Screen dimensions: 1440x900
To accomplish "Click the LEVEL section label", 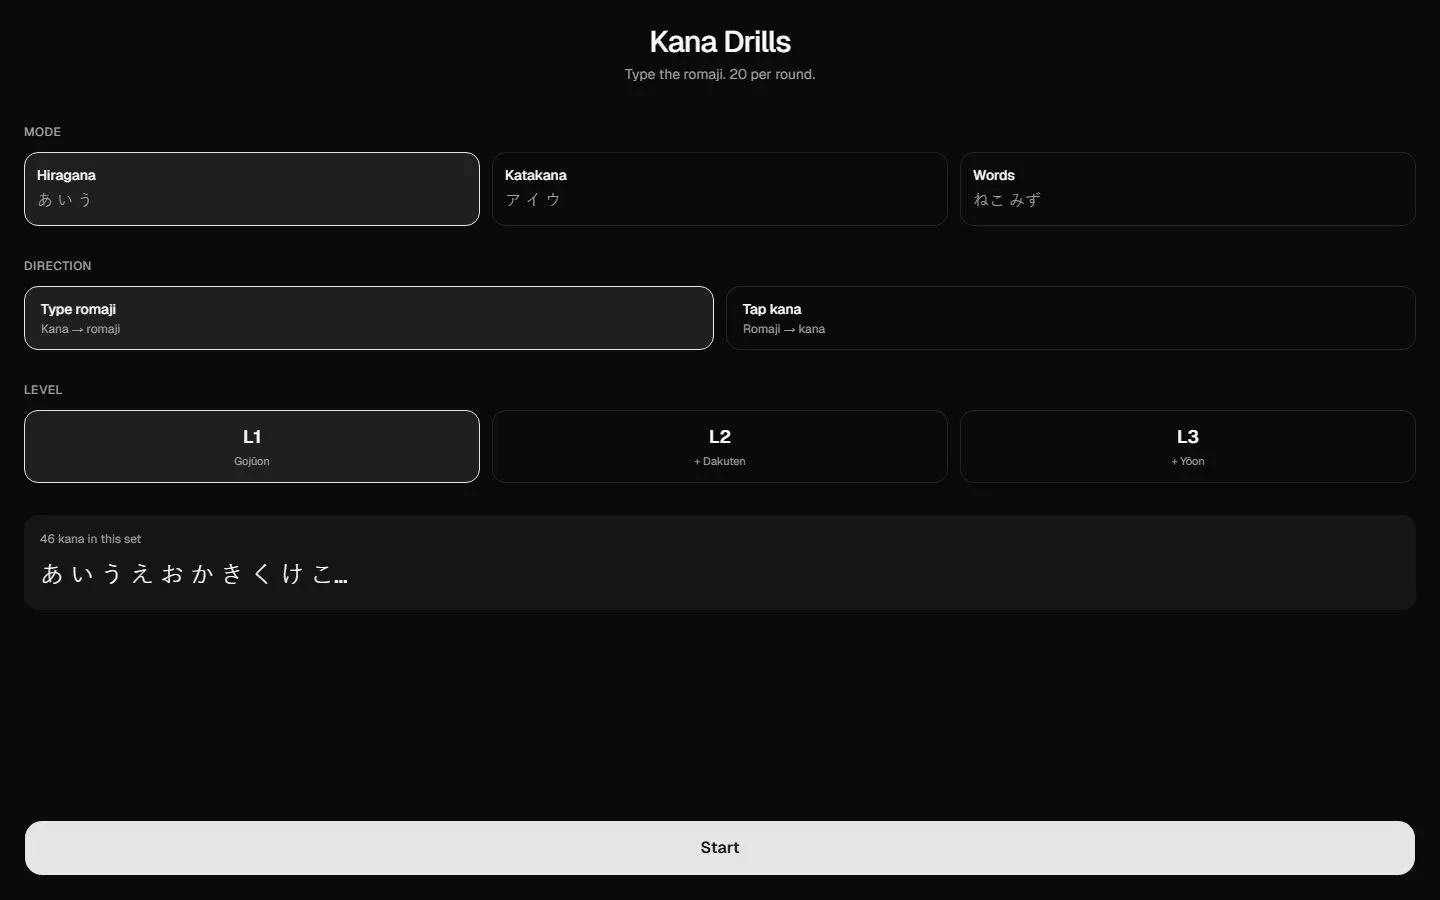I will pos(43,390).
